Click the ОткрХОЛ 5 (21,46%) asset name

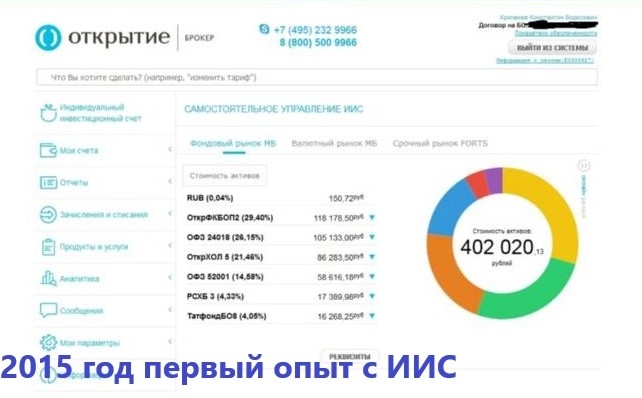coord(225,257)
